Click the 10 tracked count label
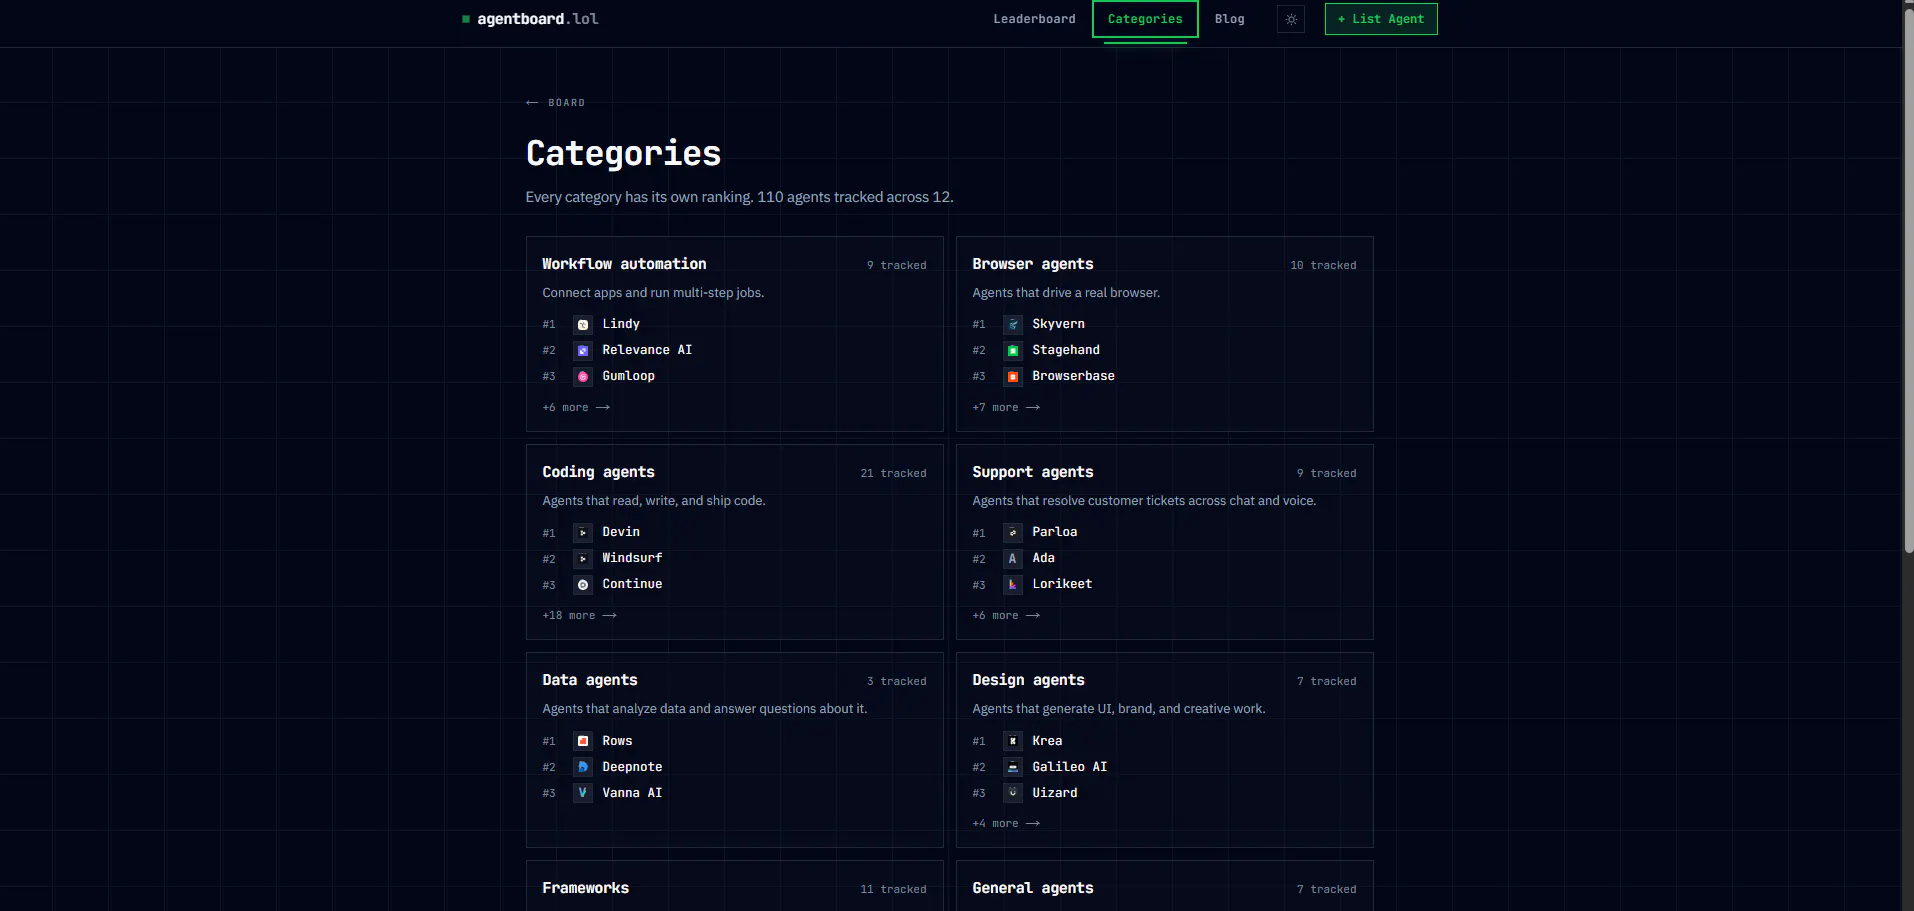The height and width of the screenshot is (911, 1914). [x=1323, y=266]
